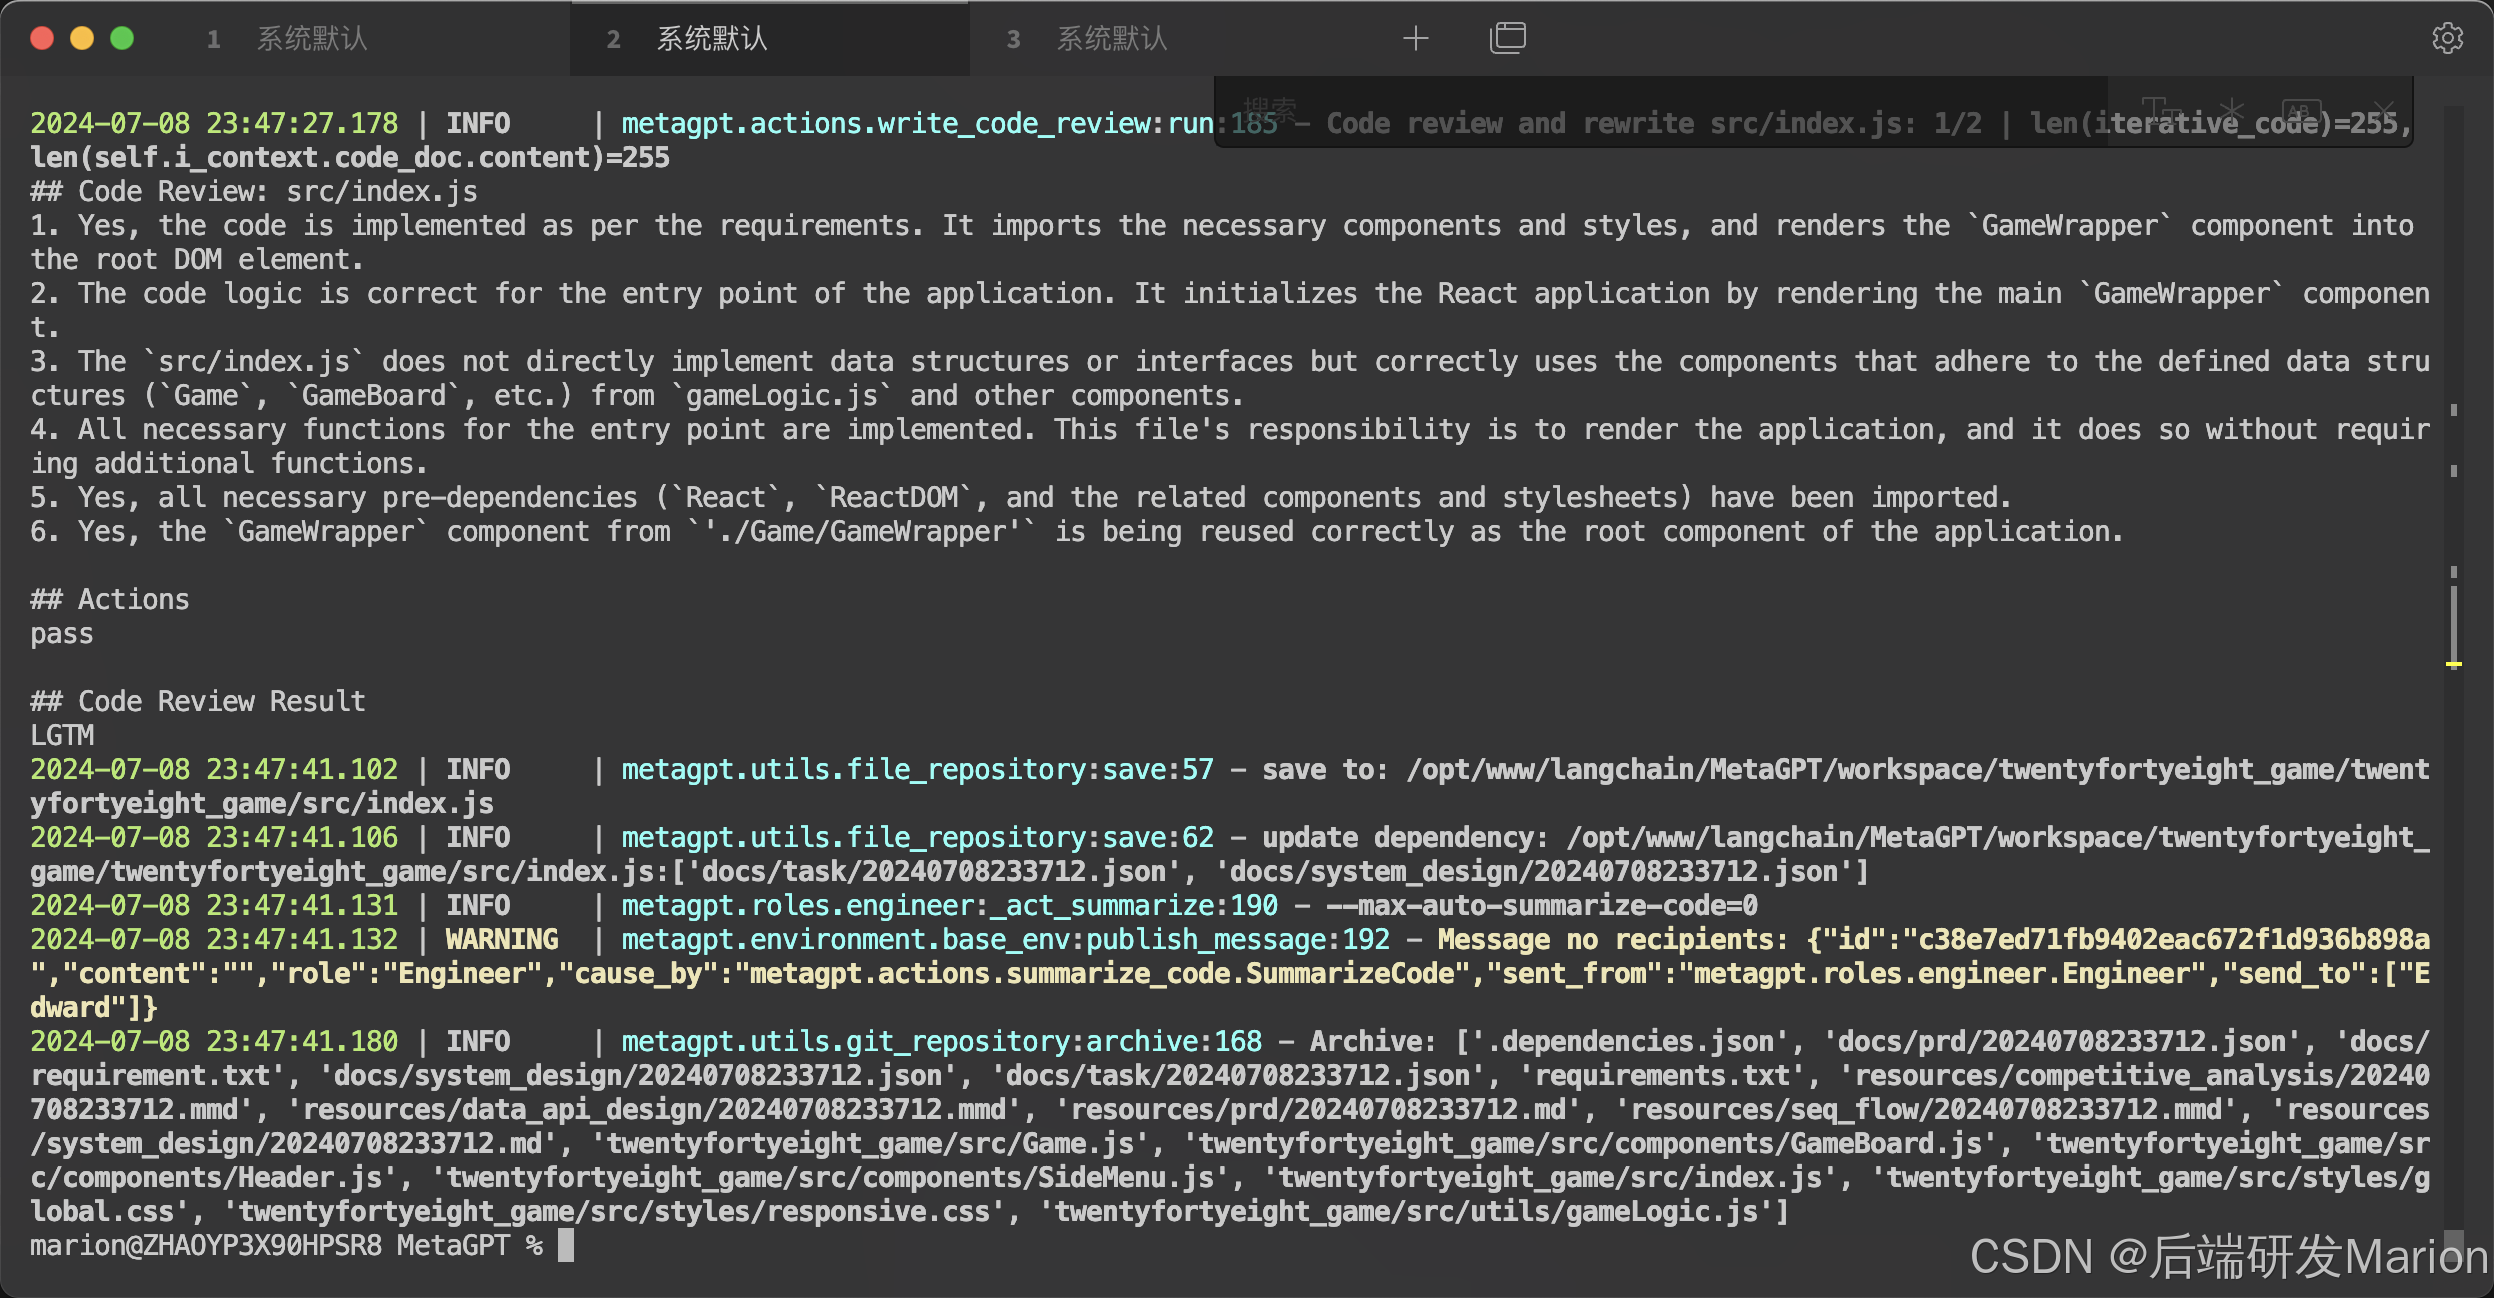Open terminal settings gear

(x=2447, y=39)
